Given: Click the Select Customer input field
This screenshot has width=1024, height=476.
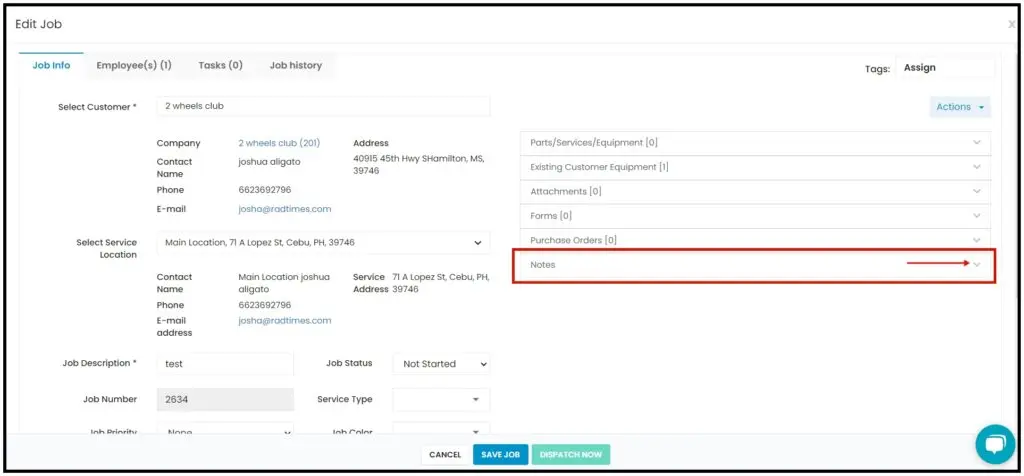Looking at the screenshot, I should (x=323, y=106).
